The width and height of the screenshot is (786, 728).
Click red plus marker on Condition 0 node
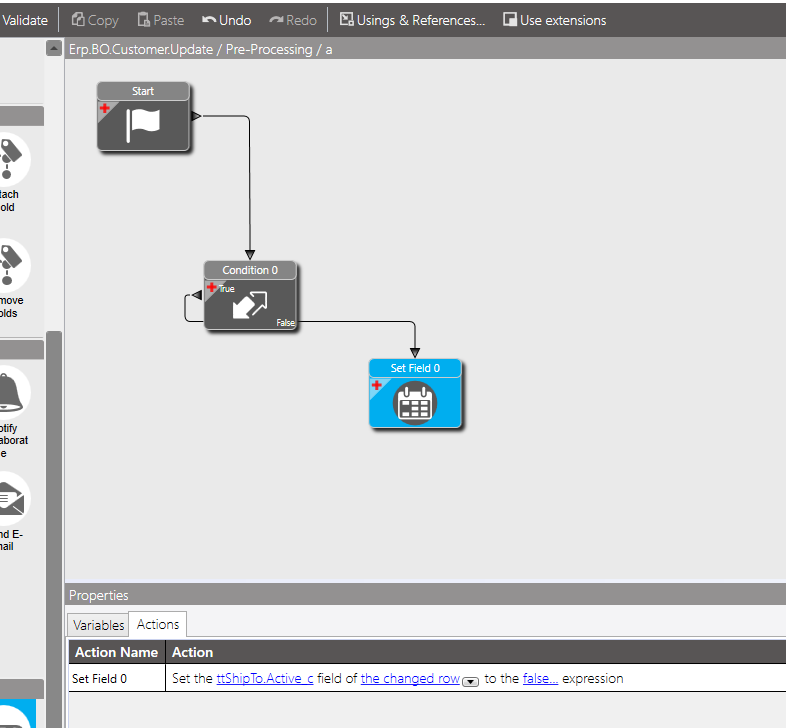[212, 287]
